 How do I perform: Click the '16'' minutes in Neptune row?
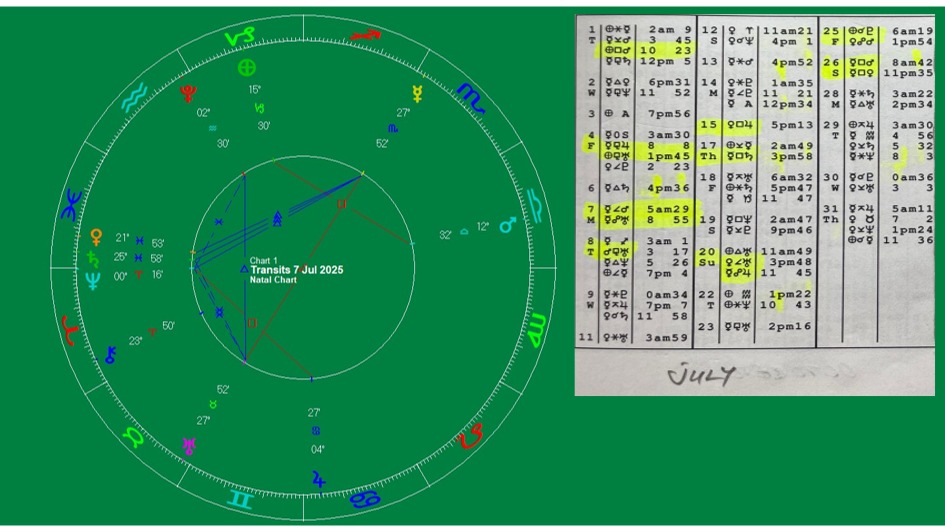pyautogui.click(x=157, y=275)
